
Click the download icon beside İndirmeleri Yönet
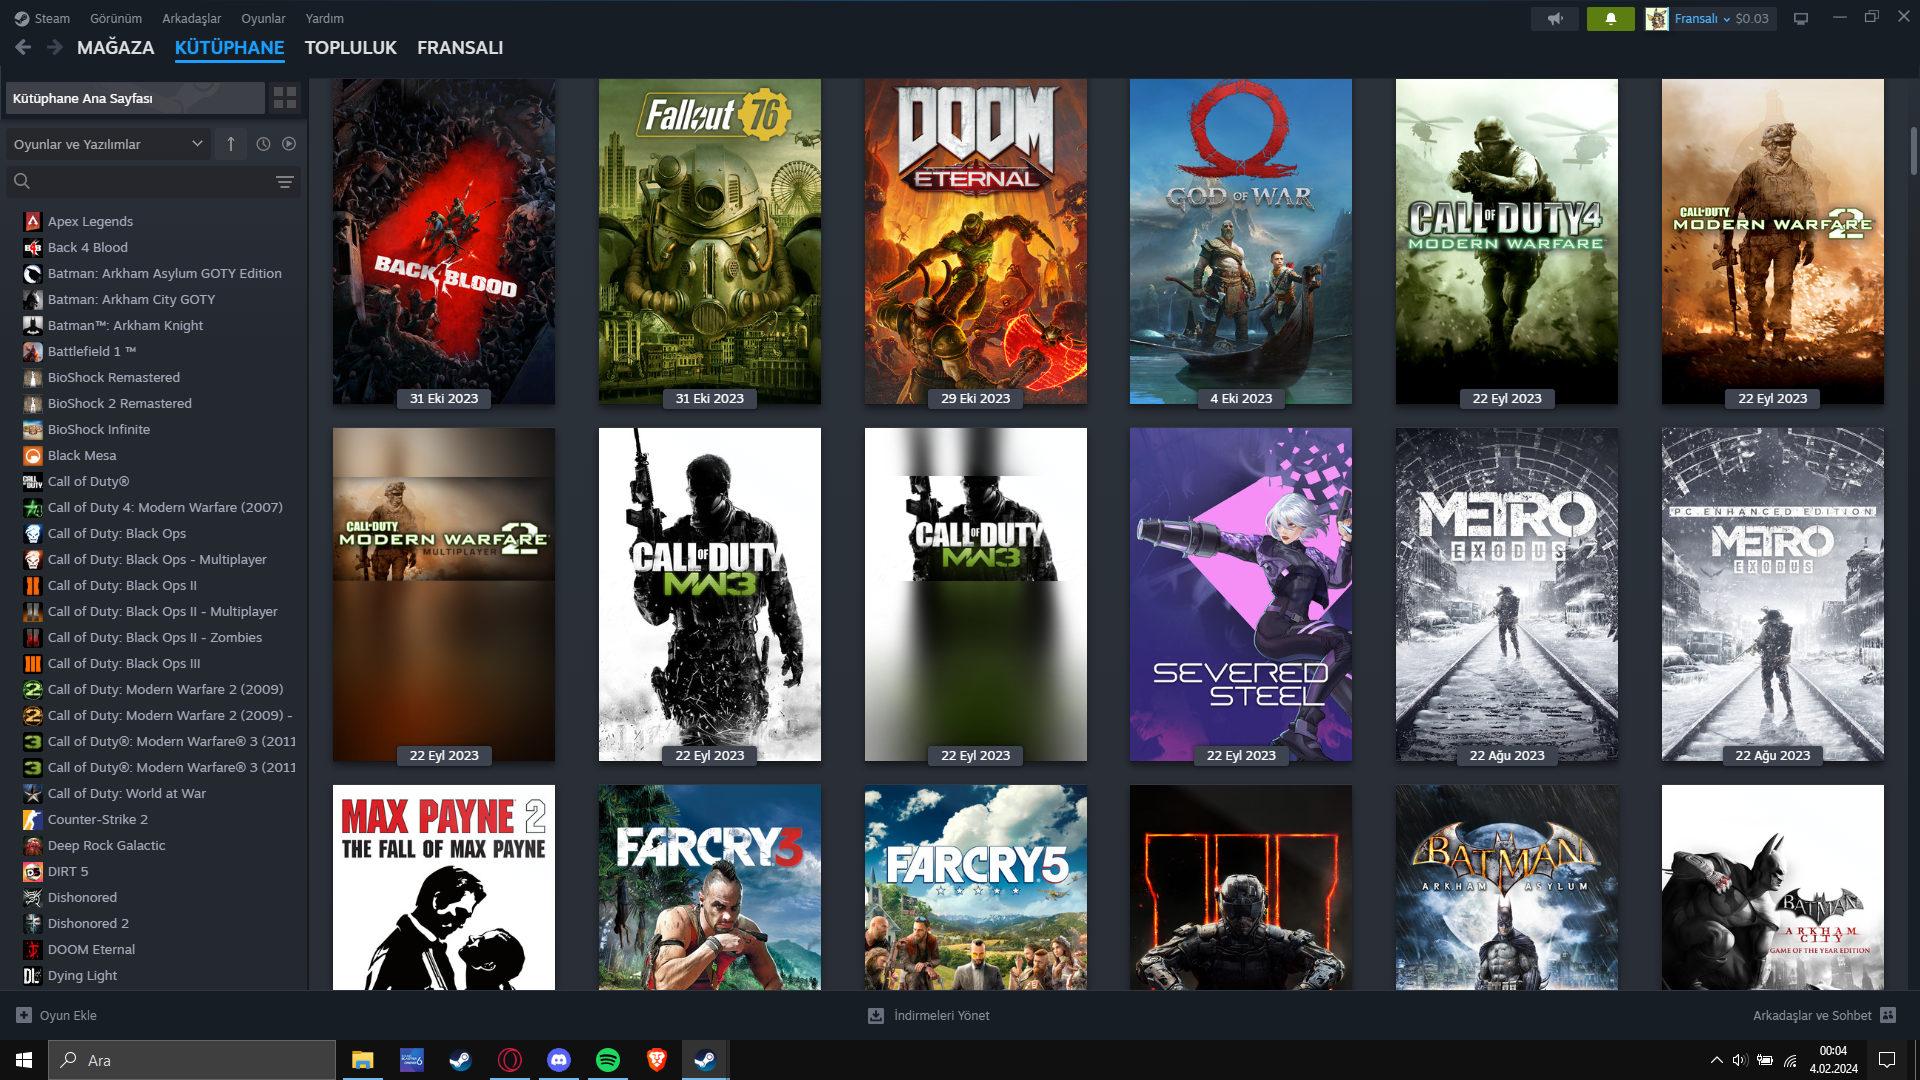(x=876, y=1016)
